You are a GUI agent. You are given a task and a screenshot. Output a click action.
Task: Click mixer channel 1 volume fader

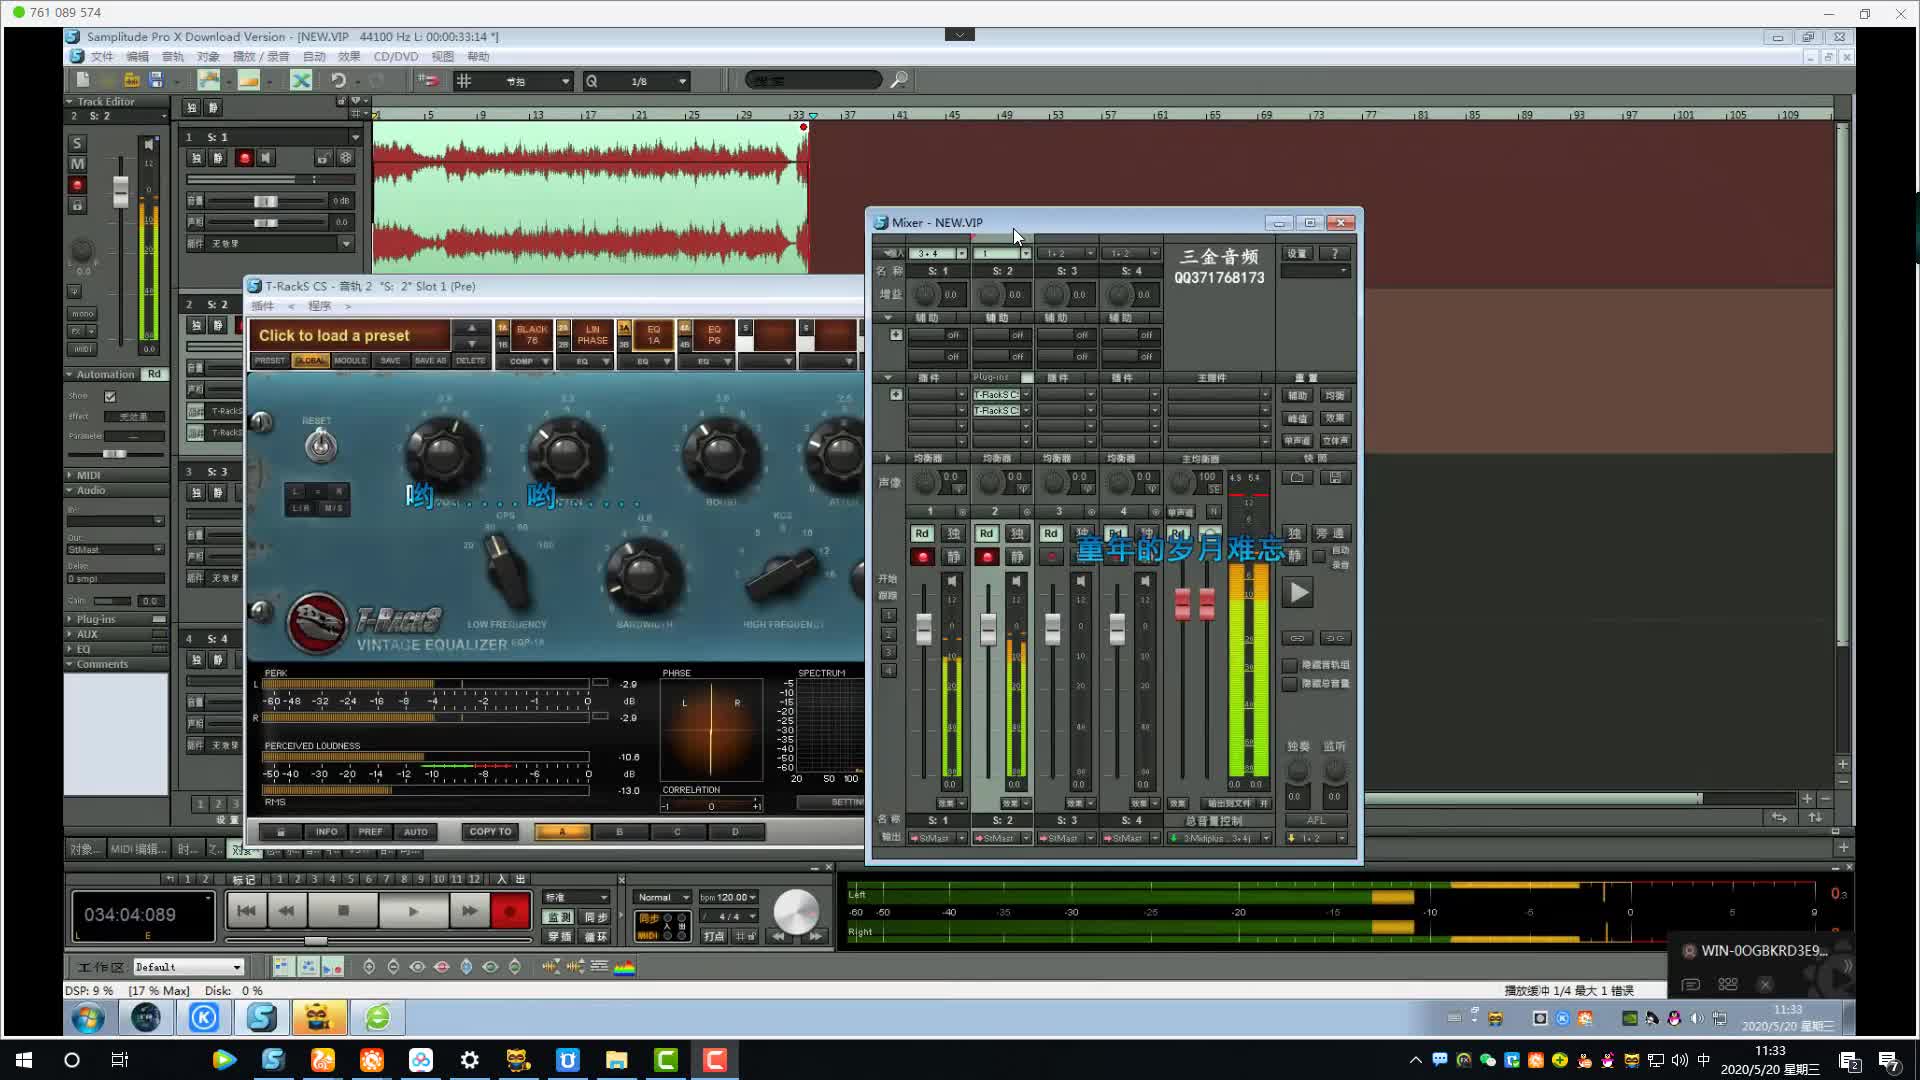coord(924,629)
